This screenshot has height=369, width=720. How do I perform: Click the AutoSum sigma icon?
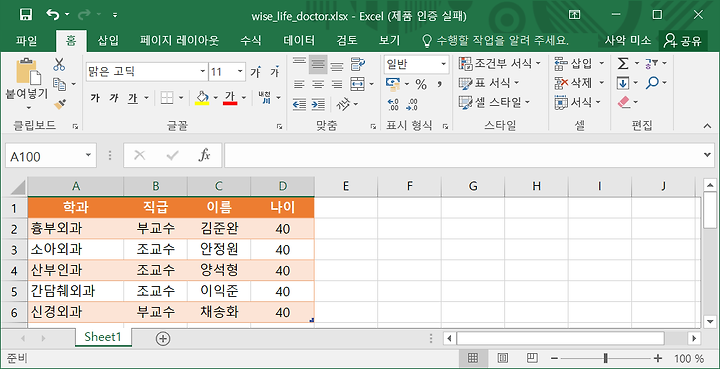pyautogui.click(x=623, y=63)
